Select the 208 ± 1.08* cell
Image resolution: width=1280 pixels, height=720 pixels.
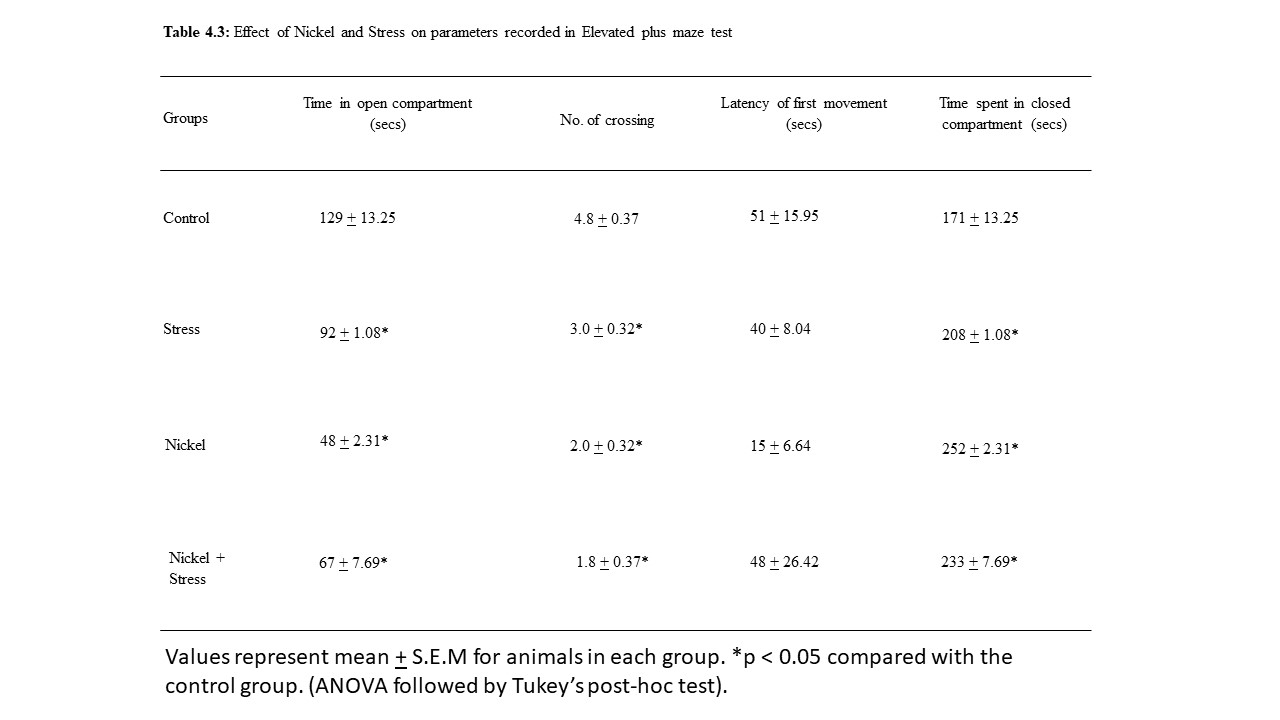coord(980,335)
